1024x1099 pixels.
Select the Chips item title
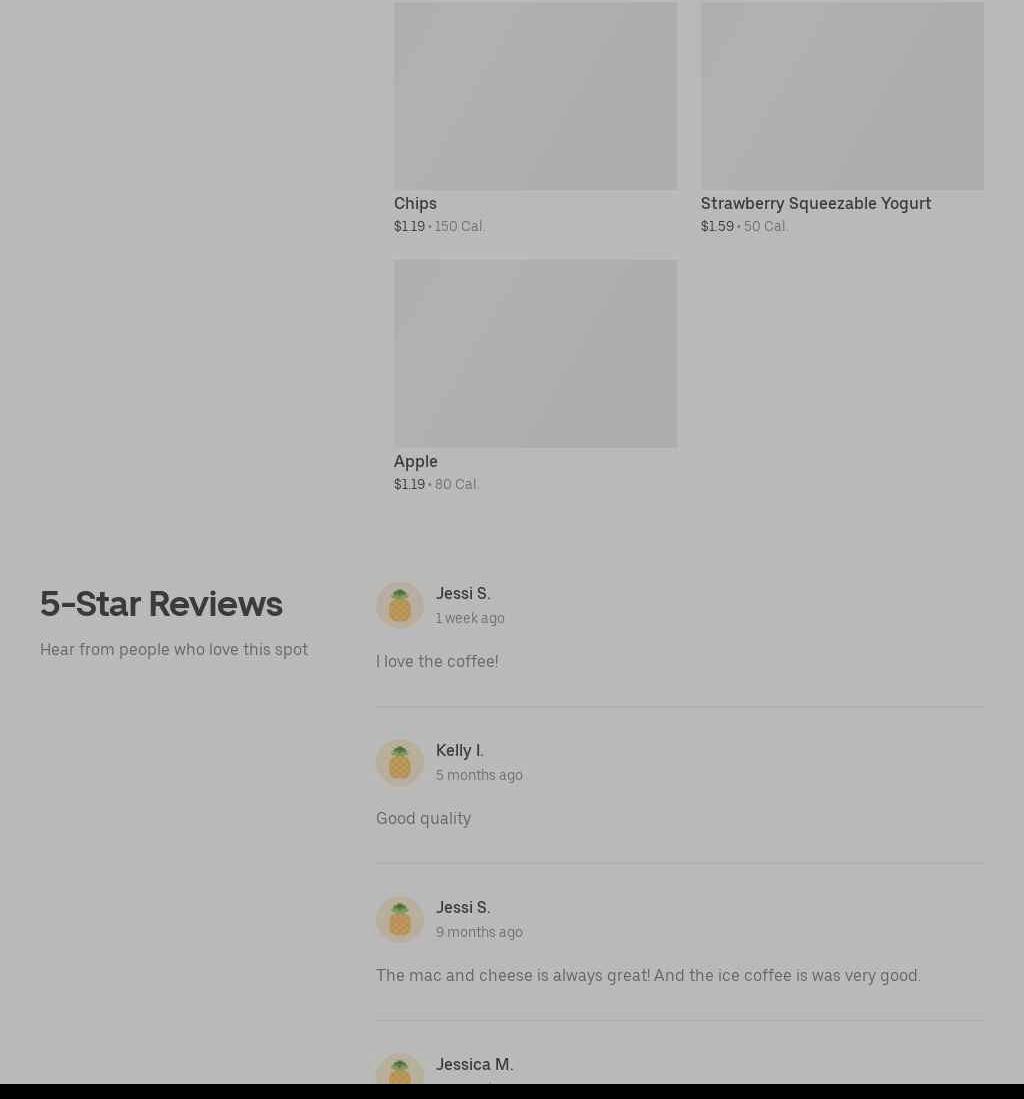coord(416,203)
